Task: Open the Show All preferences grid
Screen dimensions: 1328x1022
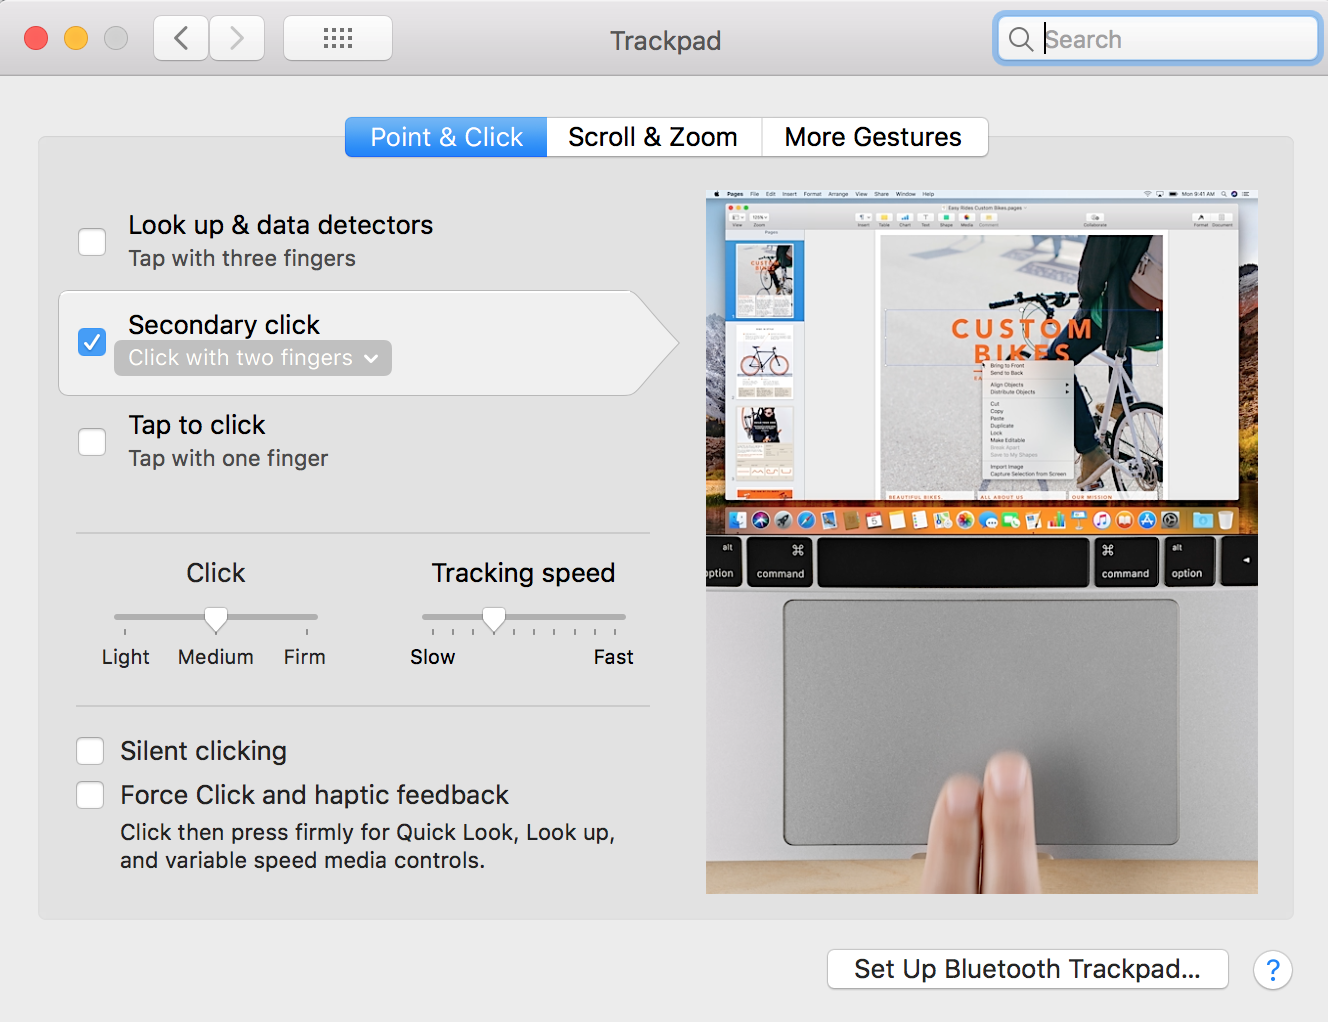Action: tap(337, 37)
